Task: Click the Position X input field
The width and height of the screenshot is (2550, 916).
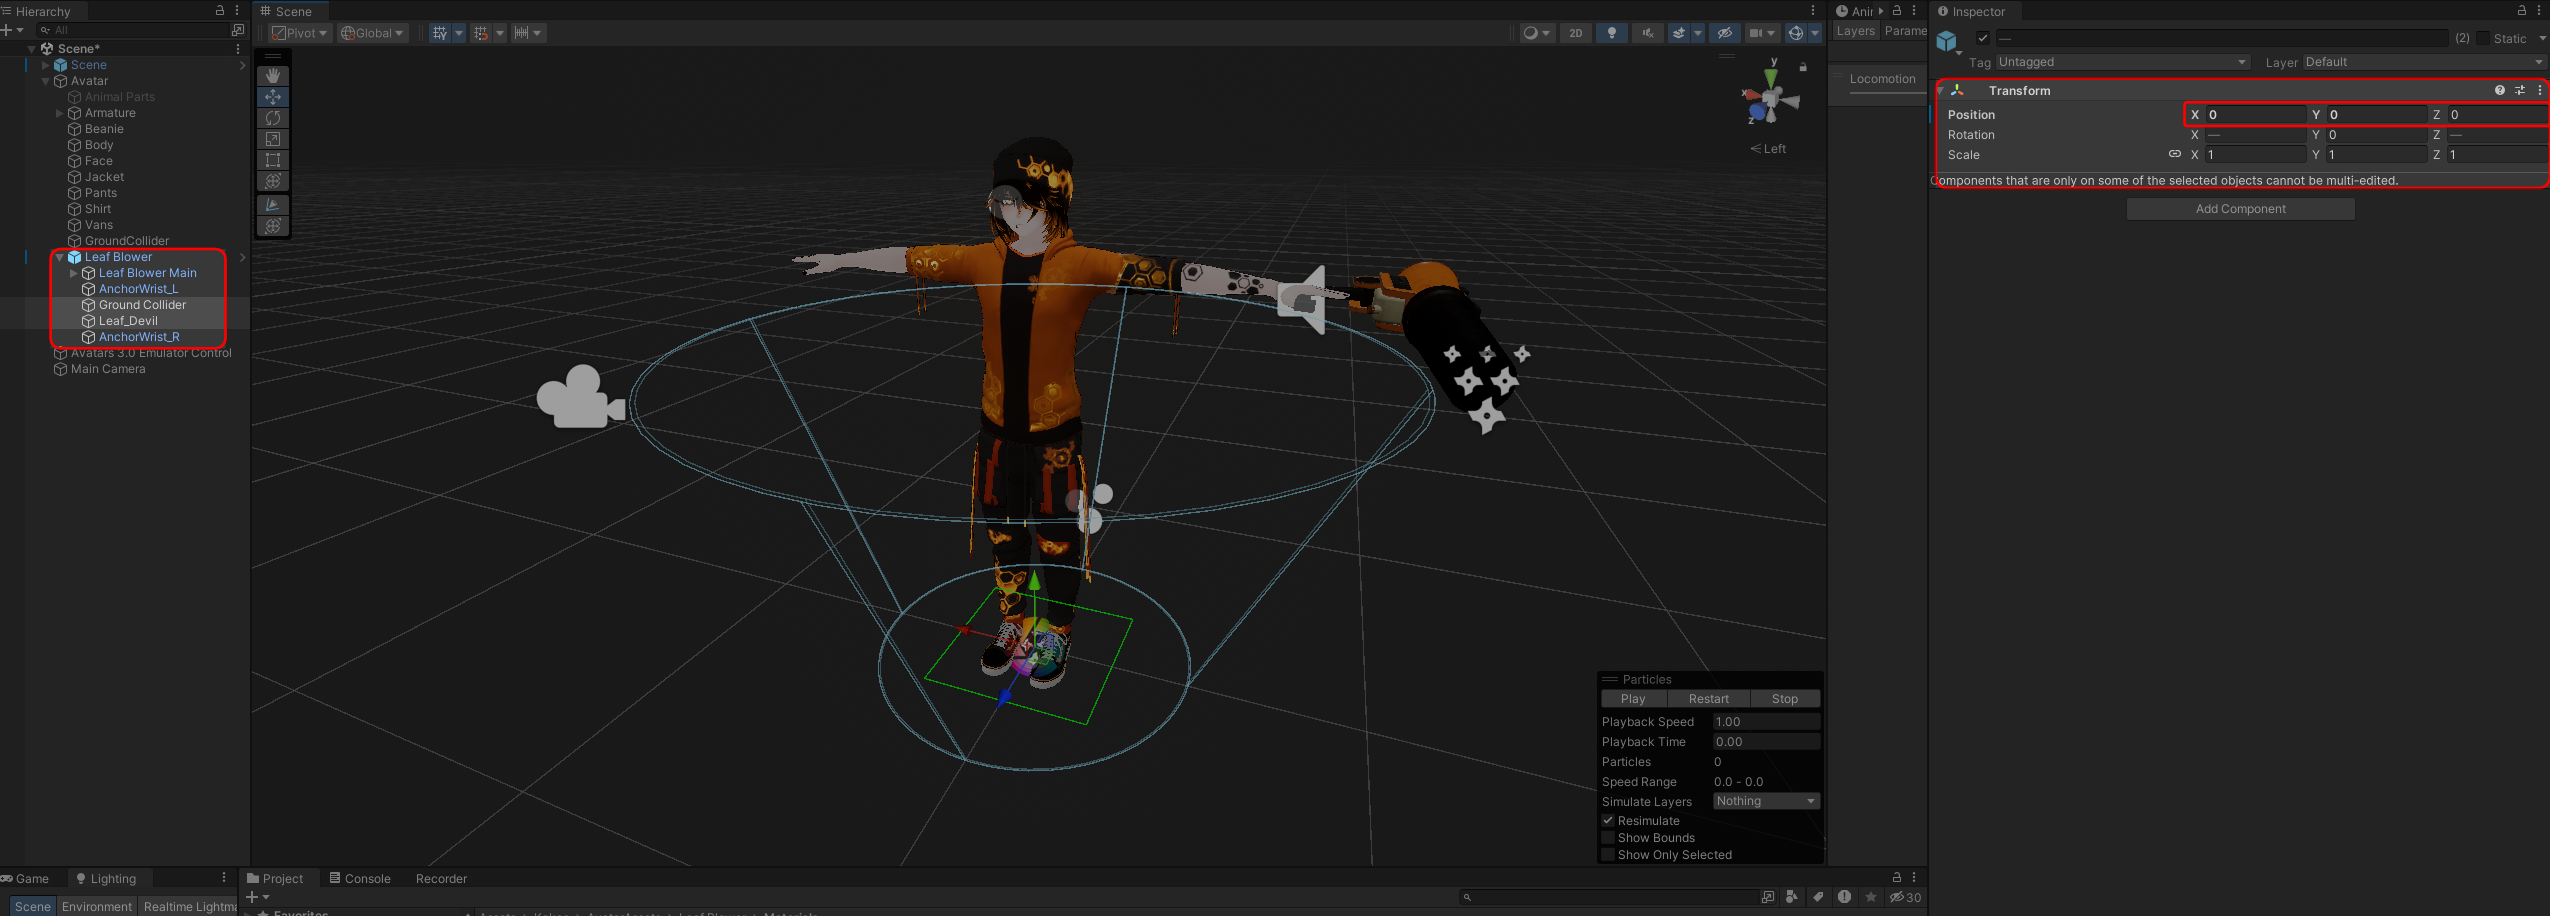Action: pos(2254,115)
